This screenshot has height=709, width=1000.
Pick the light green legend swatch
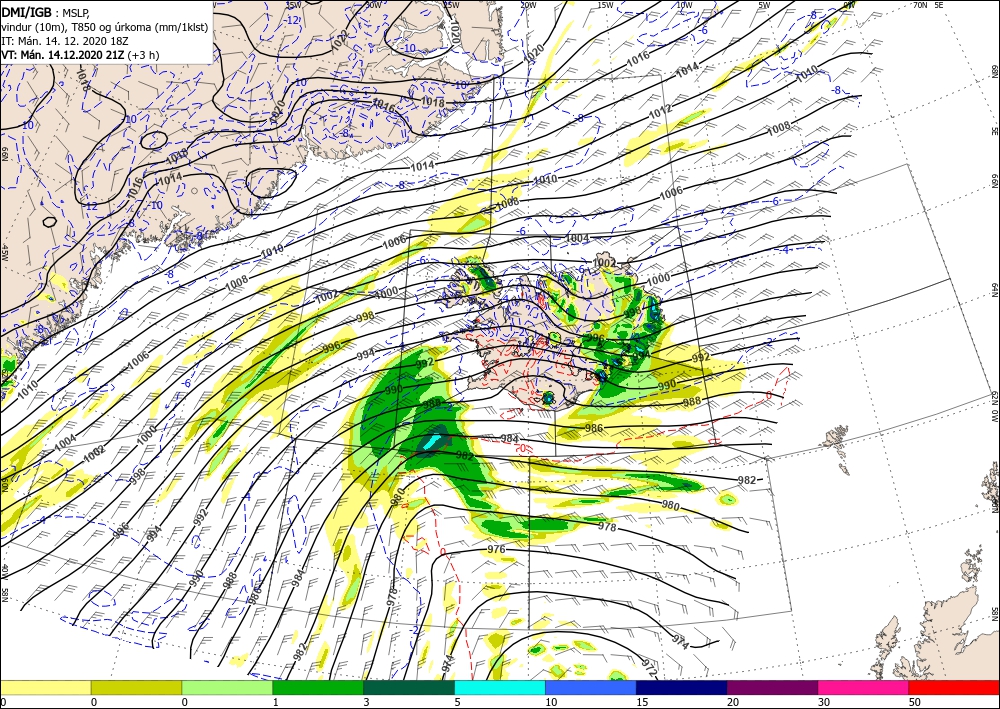point(227,687)
